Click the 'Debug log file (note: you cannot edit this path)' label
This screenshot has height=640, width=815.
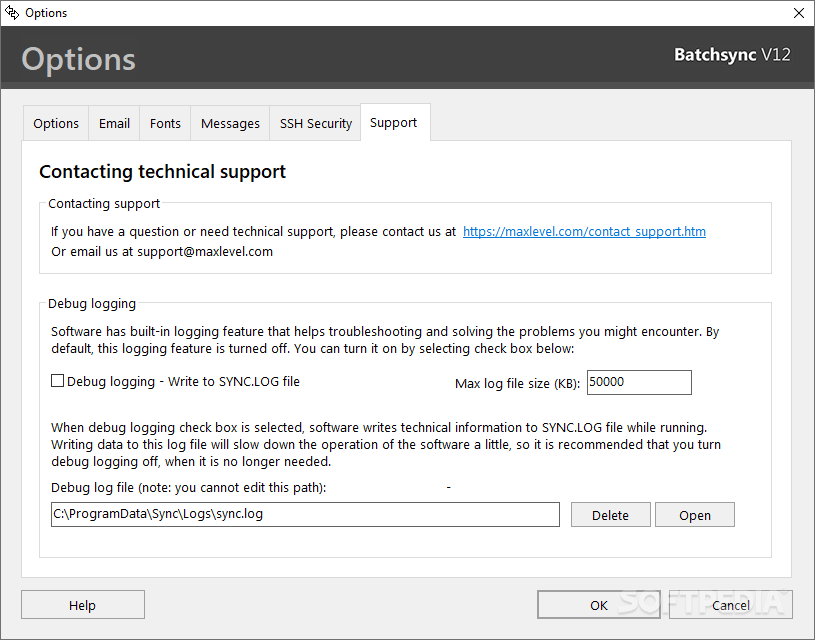(x=189, y=488)
